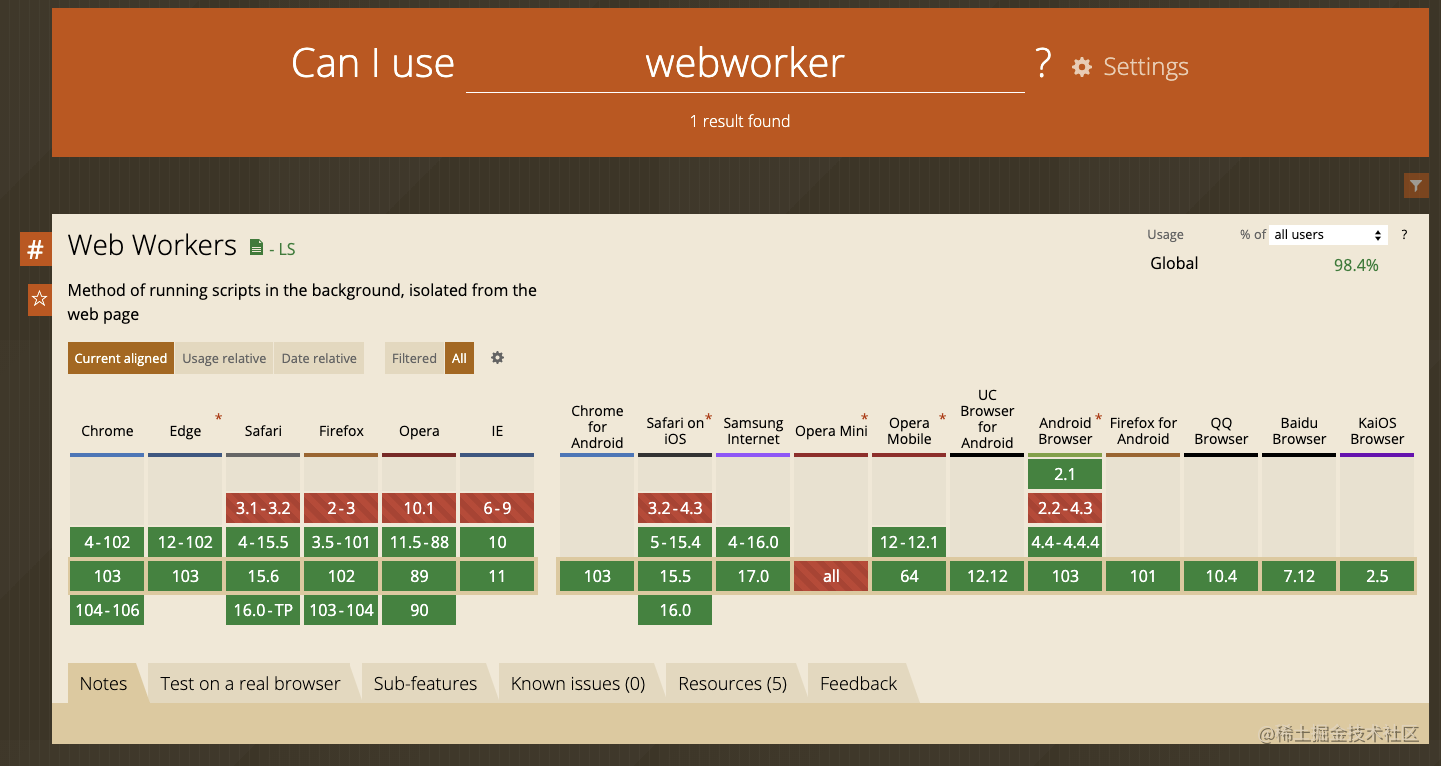Open the green spec document icon
Viewport: 1441px width, 766px height.
click(x=256, y=248)
